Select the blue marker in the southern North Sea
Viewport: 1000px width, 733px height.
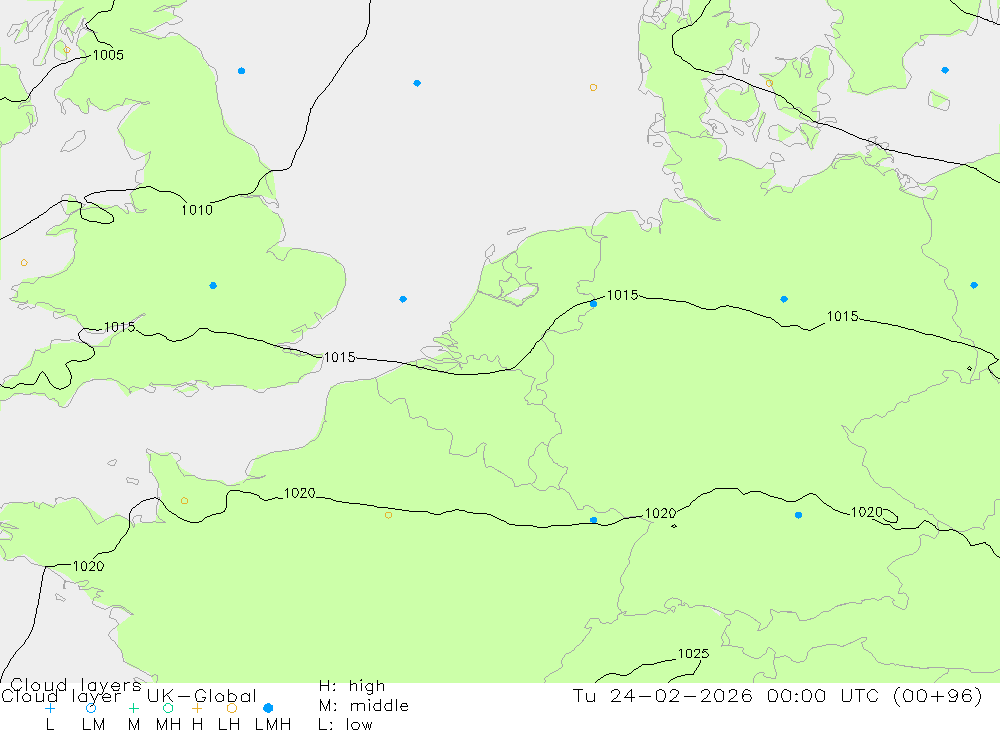coord(403,299)
